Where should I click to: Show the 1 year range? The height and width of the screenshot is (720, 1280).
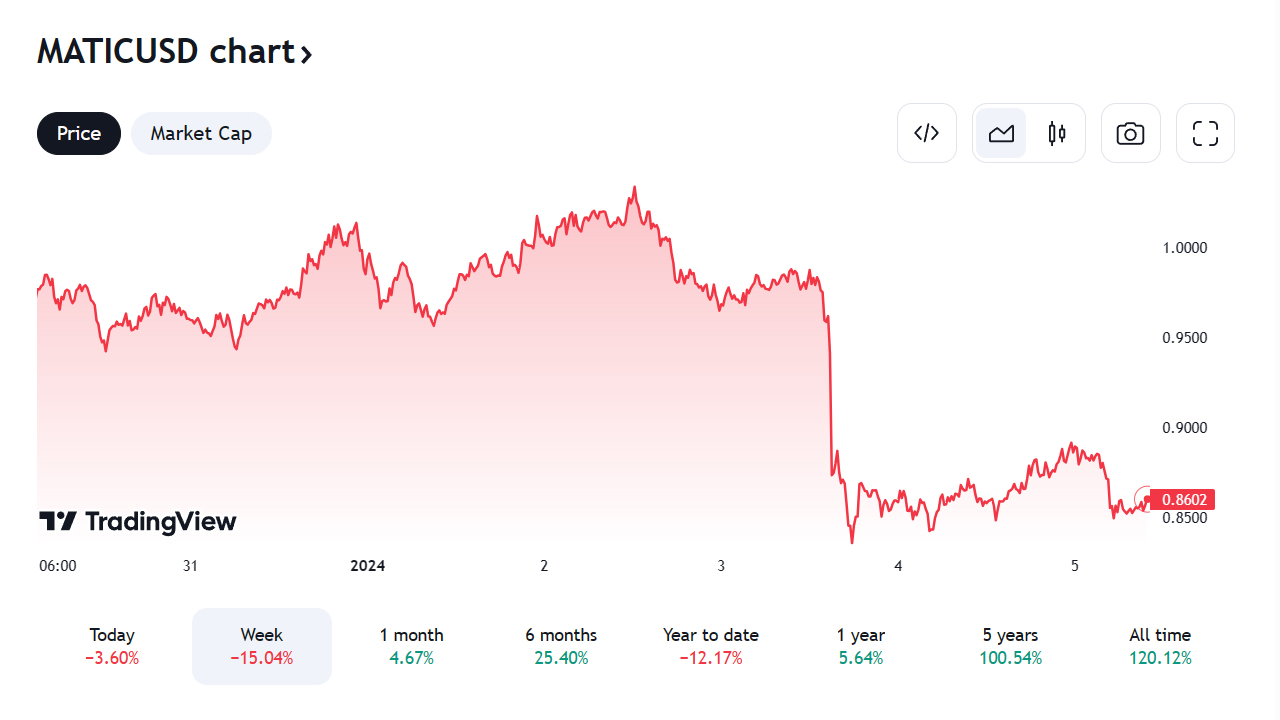pos(861,646)
